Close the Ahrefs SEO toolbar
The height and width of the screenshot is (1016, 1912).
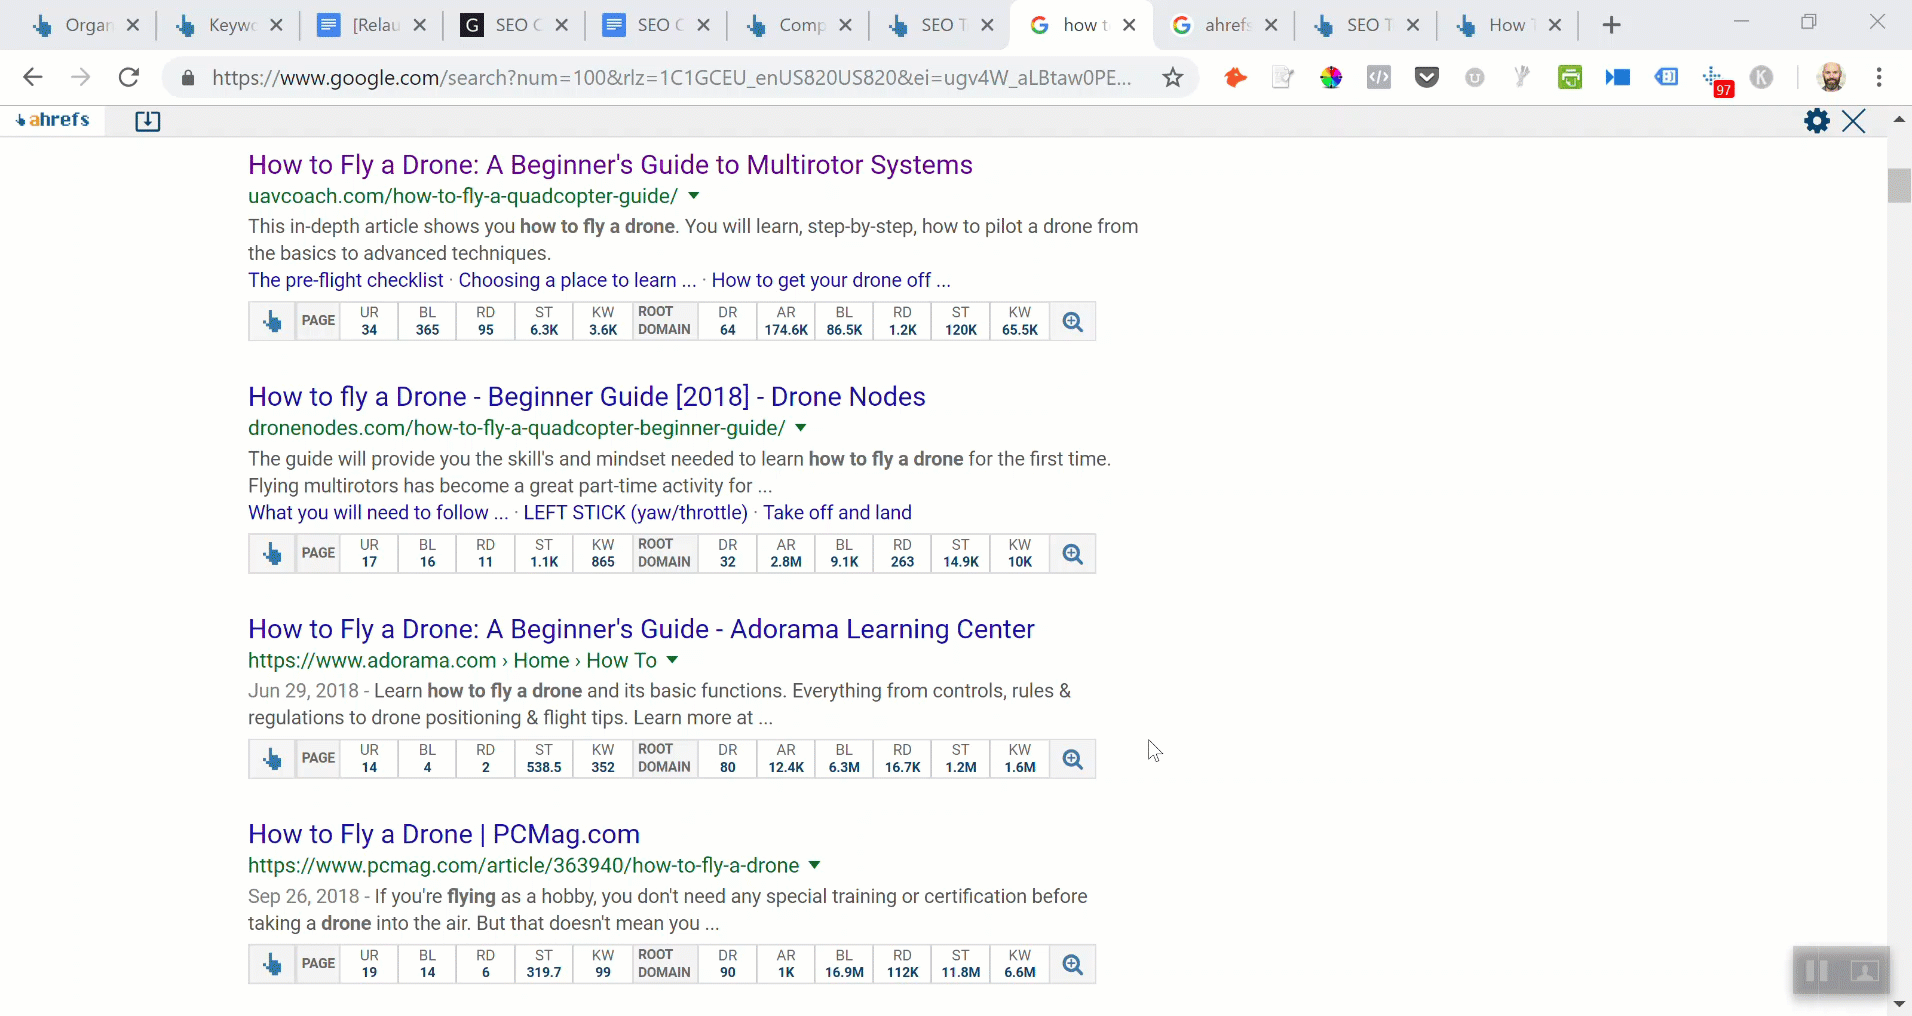1853,121
